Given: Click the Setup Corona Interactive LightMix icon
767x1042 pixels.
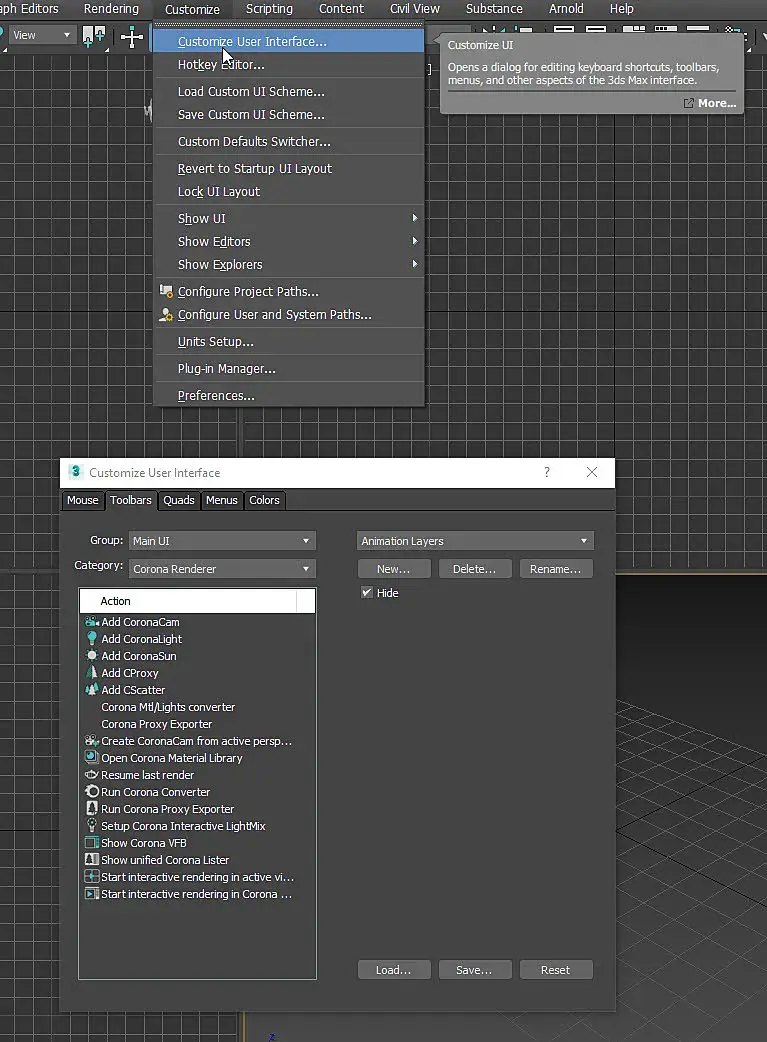Looking at the screenshot, I should coord(92,825).
